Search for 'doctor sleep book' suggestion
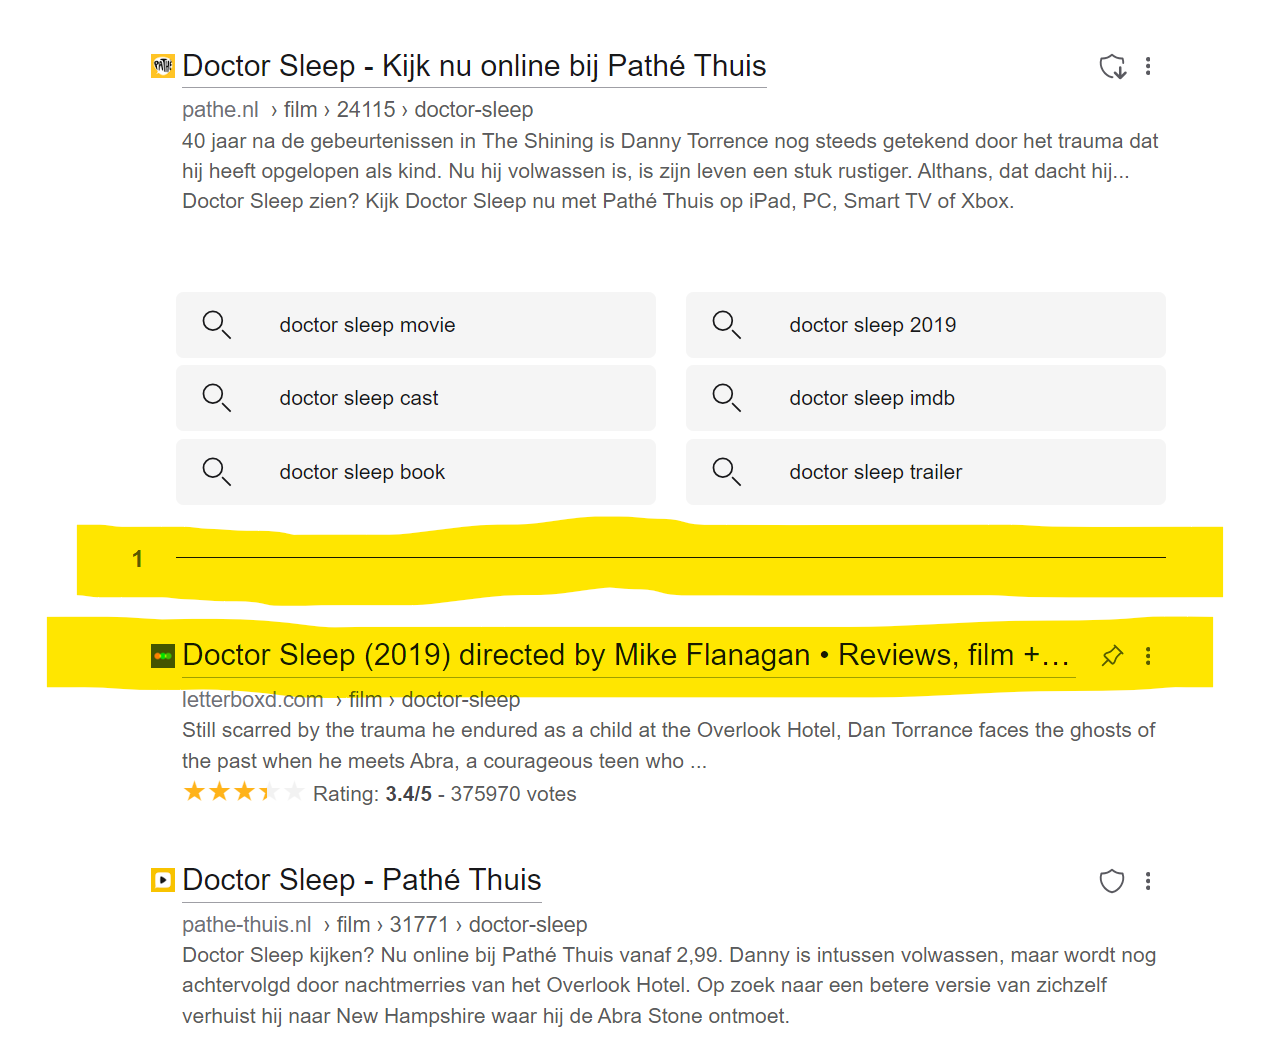 click(362, 472)
